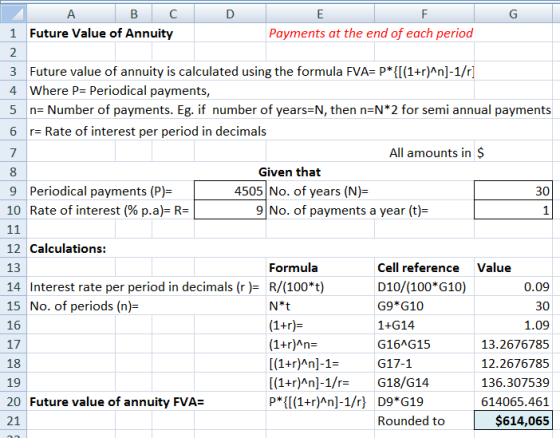Click the 'D9*G19' reference cell

point(424,401)
